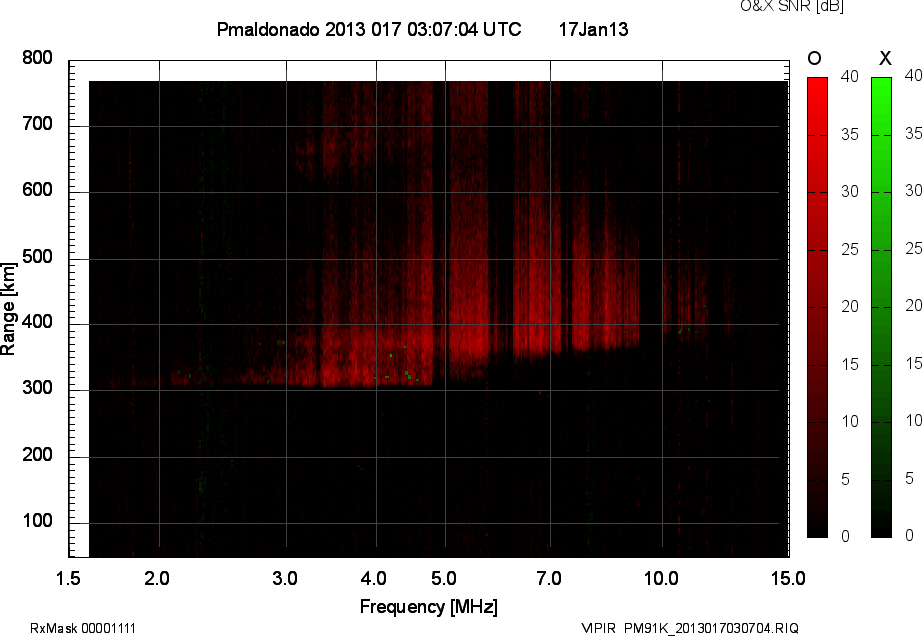Click the date label "17Jan13"

pyautogui.click(x=593, y=29)
